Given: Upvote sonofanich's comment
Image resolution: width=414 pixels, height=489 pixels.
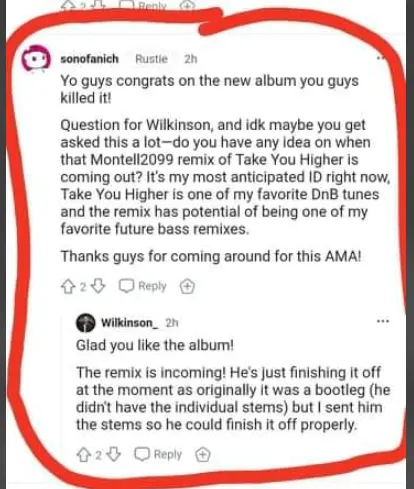Looking at the screenshot, I should tap(68, 286).
